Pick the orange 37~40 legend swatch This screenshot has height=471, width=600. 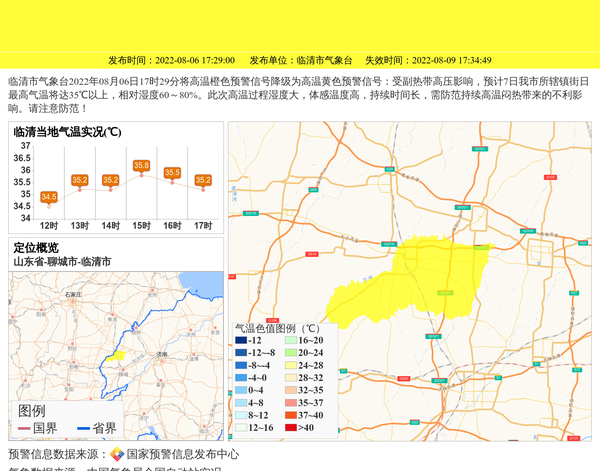click(x=291, y=415)
